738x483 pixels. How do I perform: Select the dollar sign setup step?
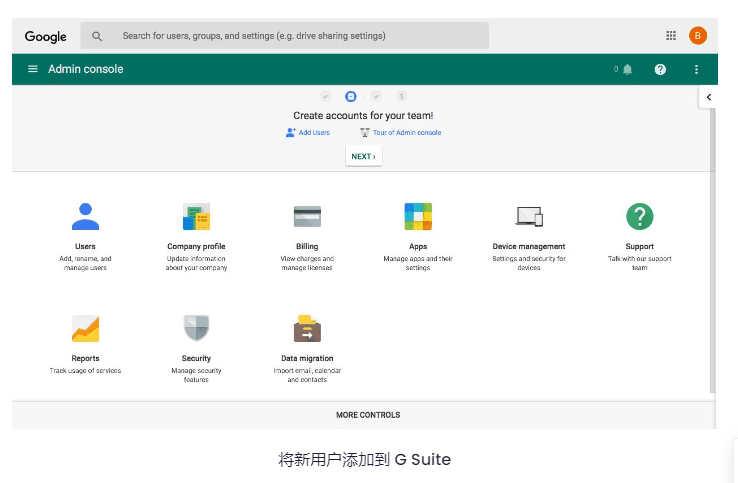point(401,97)
